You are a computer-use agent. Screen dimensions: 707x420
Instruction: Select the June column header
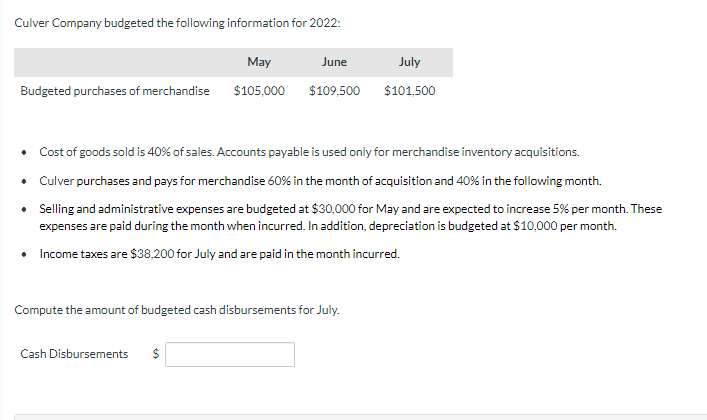pos(334,62)
